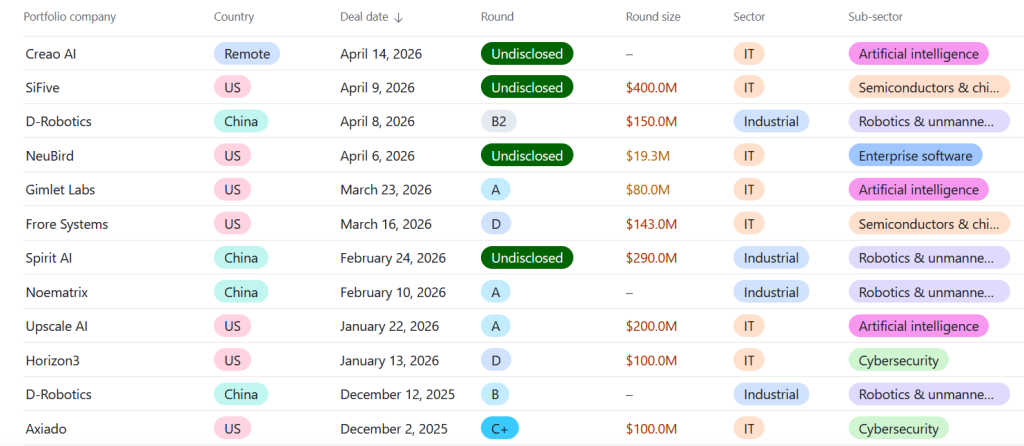Click the Remote country tag for Creao AI
This screenshot has width=1024, height=446.
[x=247, y=54]
